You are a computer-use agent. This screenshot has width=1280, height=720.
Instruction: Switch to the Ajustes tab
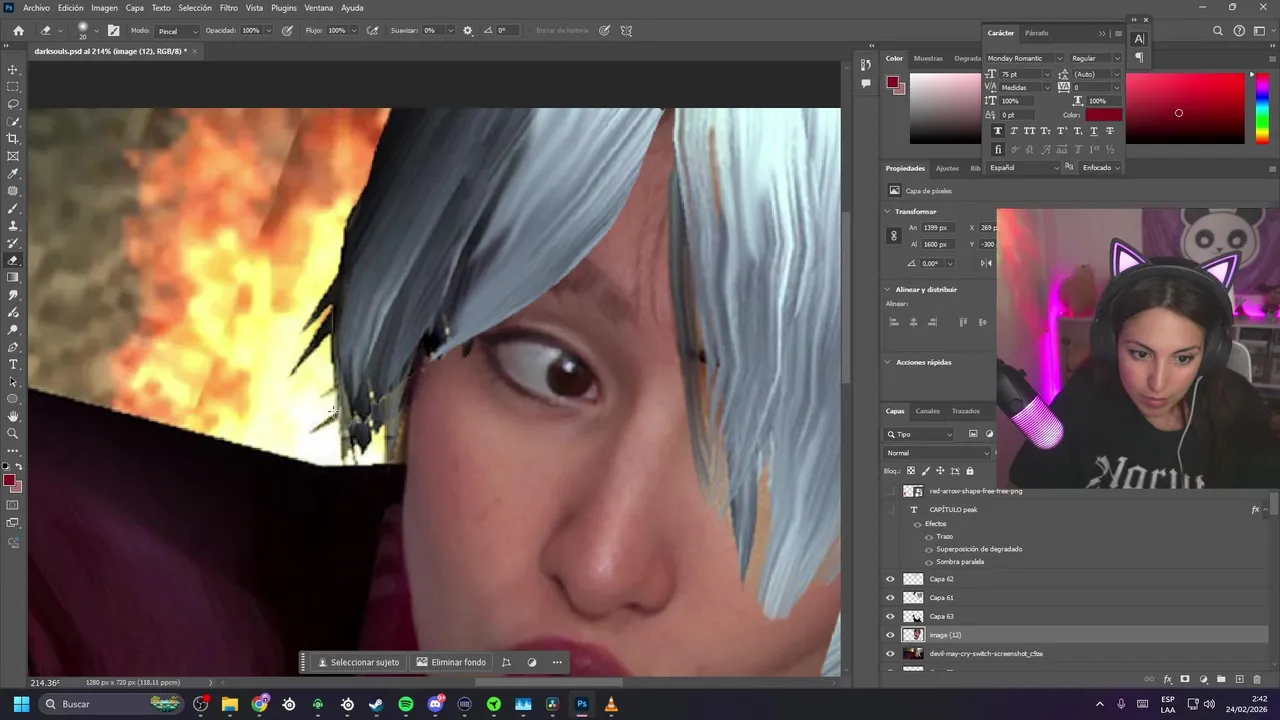point(947,168)
